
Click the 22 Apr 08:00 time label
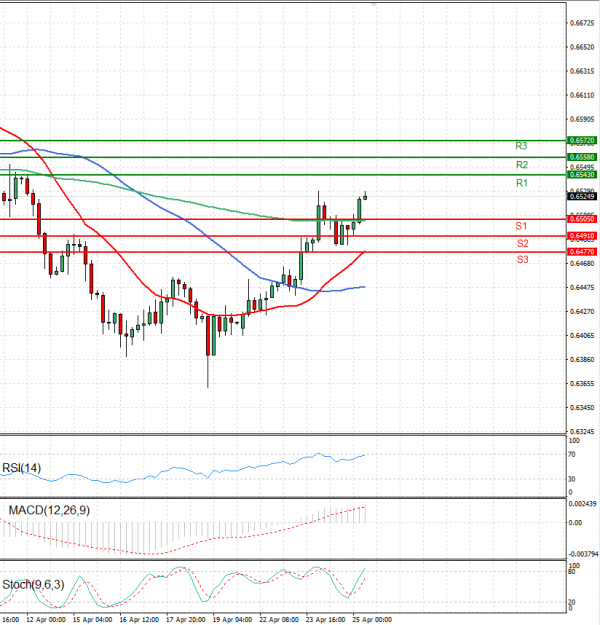[x=279, y=620]
